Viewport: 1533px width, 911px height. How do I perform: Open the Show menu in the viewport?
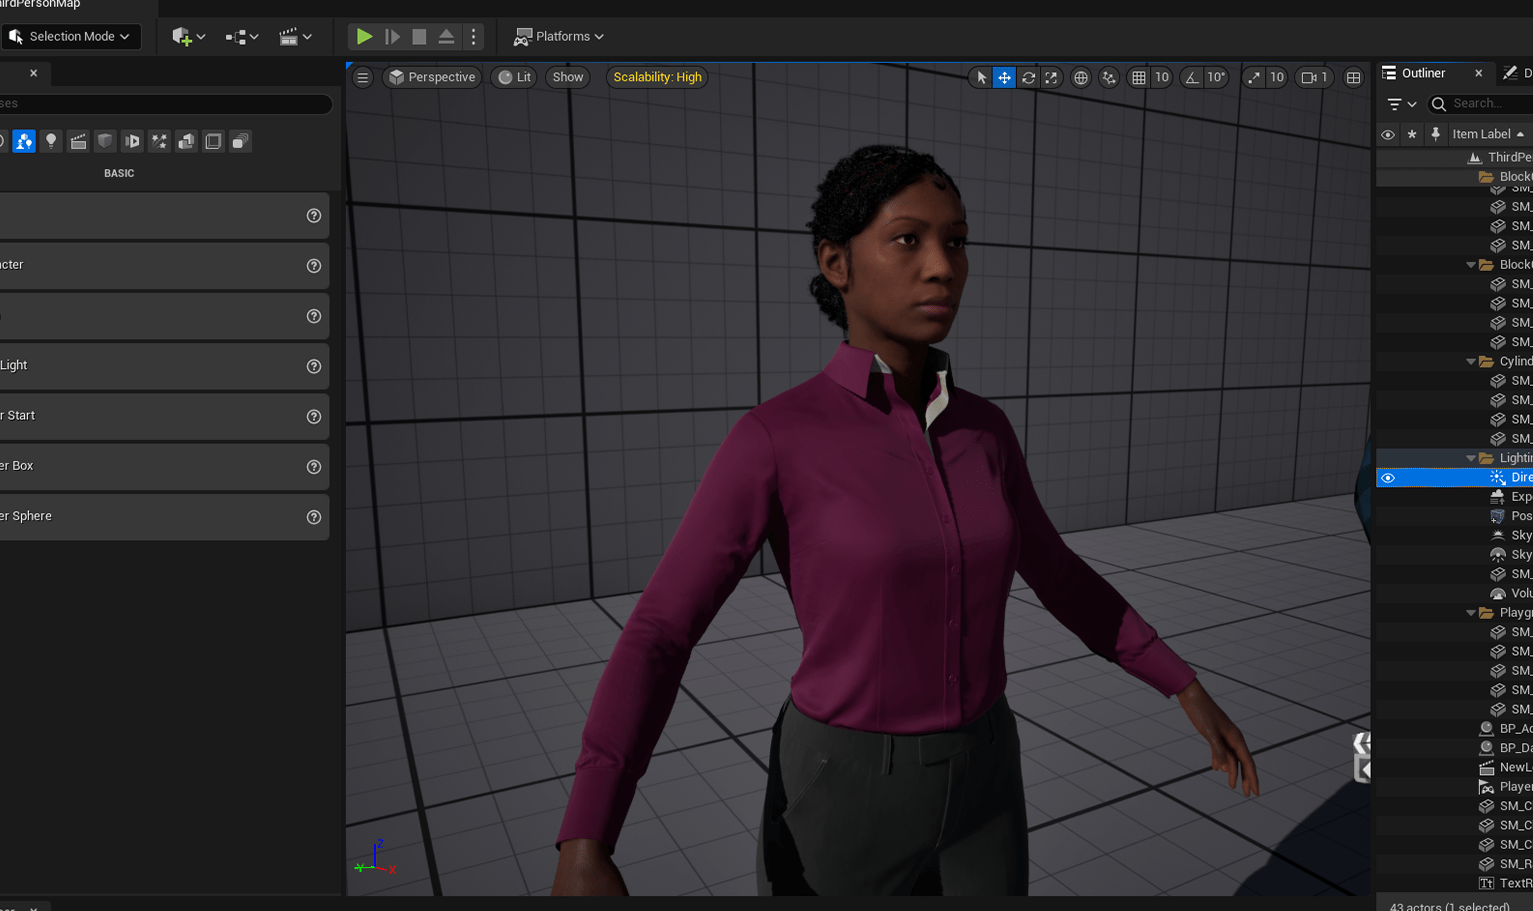point(567,77)
